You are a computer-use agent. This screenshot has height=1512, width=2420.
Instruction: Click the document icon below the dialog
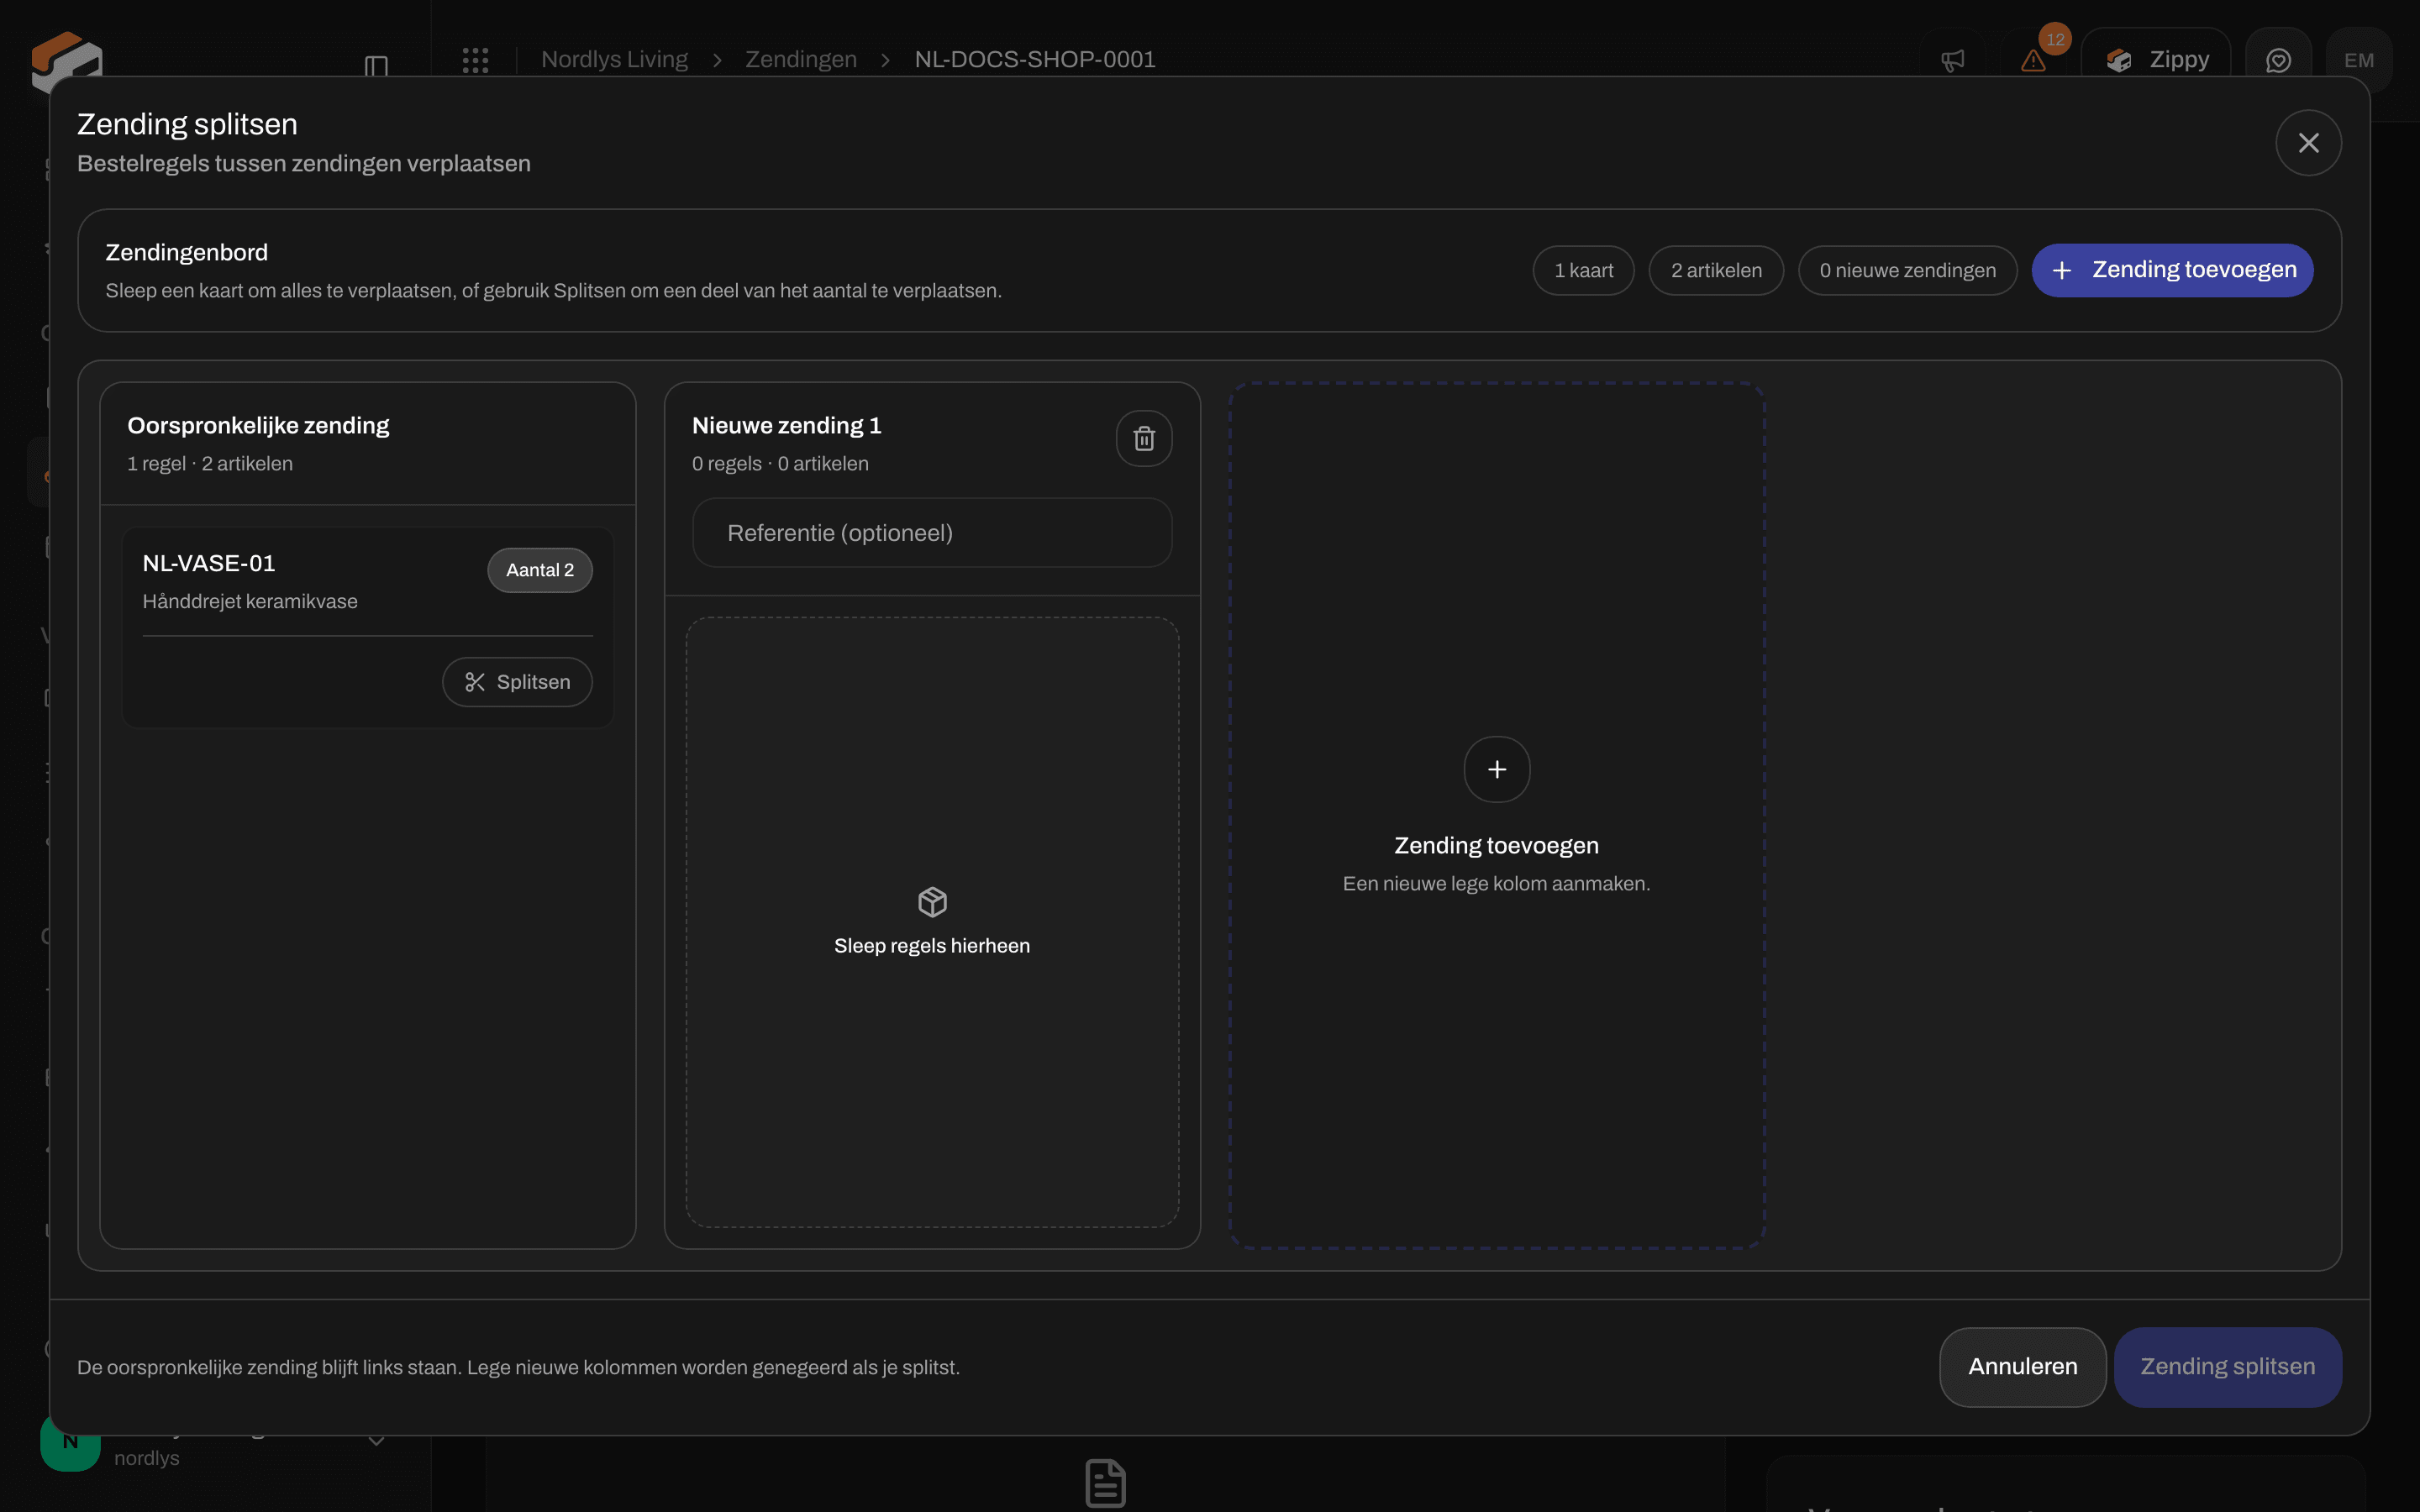(x=1105, y=1483)
